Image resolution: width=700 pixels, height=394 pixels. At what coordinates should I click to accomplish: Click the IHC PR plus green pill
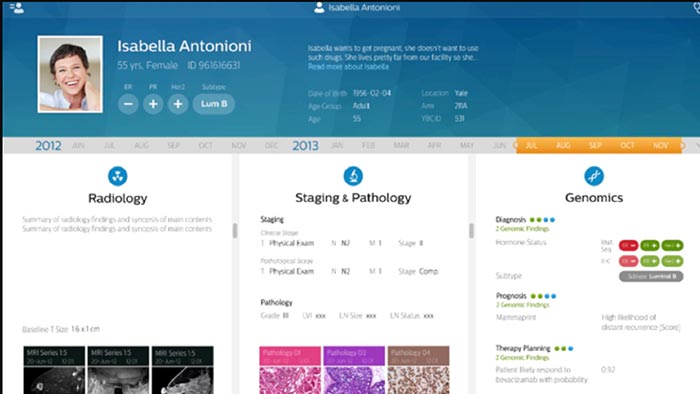pos(650,261)
